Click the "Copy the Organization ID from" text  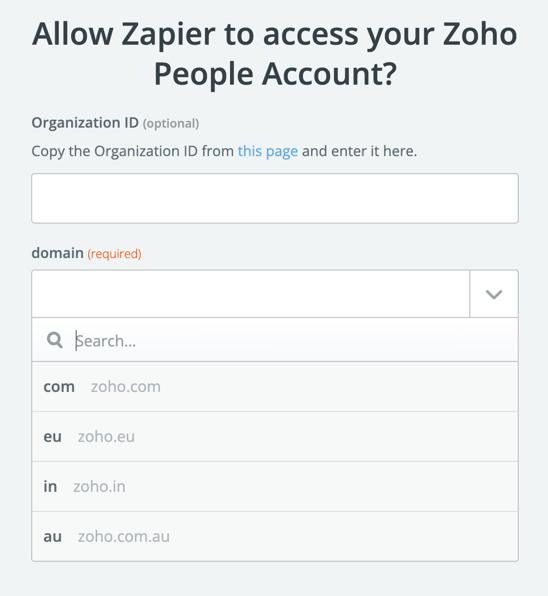tap(133, 151)
